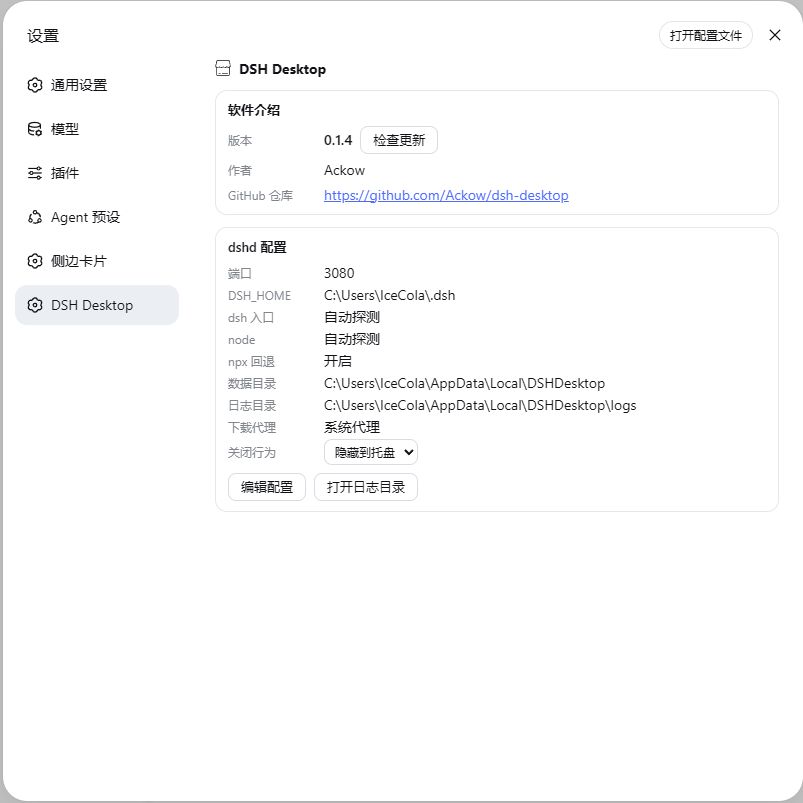Click 自动探测 value beside node
The image size is (803, 803).
tap(352, 340)
